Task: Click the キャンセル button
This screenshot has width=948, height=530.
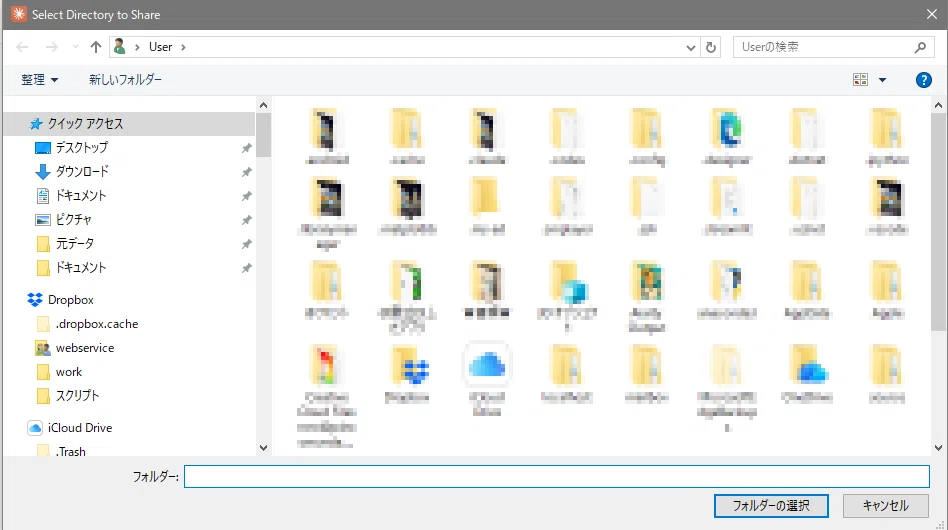Action: point(885,506)
